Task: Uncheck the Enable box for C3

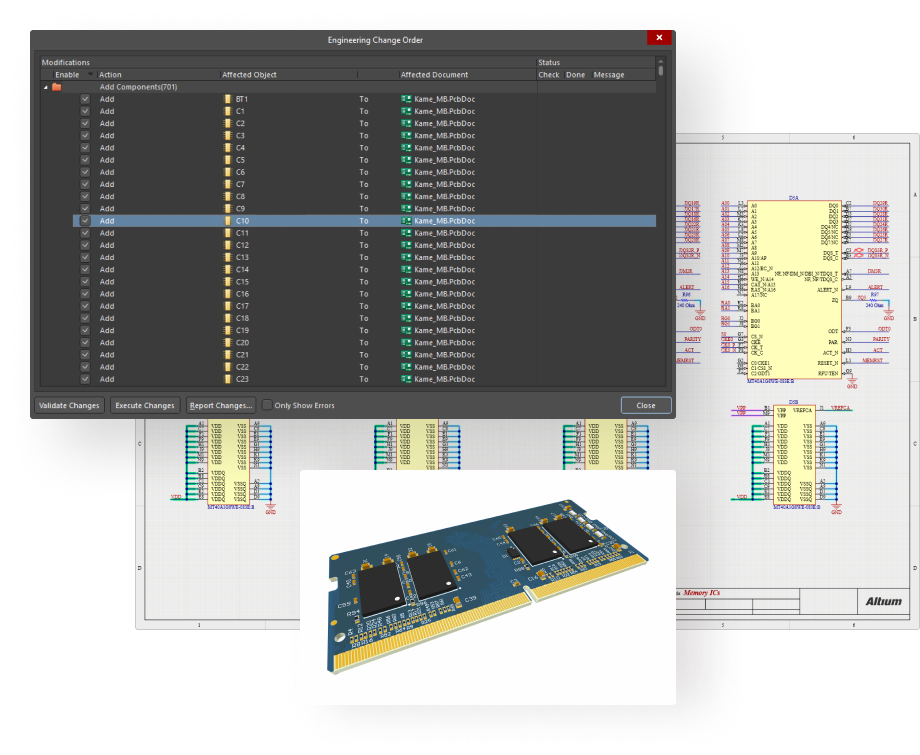Action: click(x=85, y=136)
